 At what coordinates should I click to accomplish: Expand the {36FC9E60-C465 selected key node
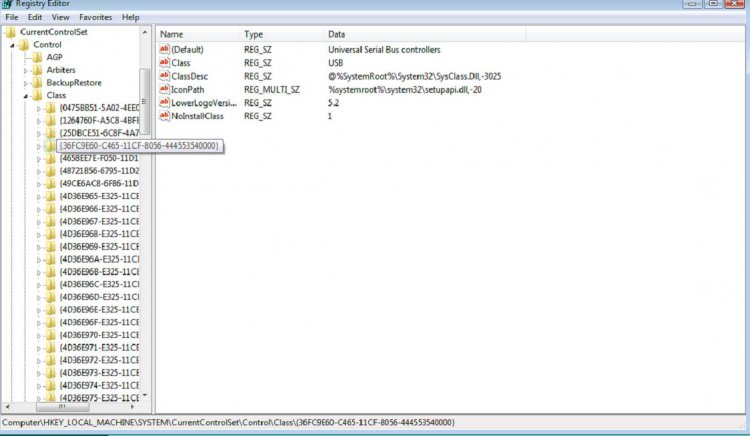39,147
